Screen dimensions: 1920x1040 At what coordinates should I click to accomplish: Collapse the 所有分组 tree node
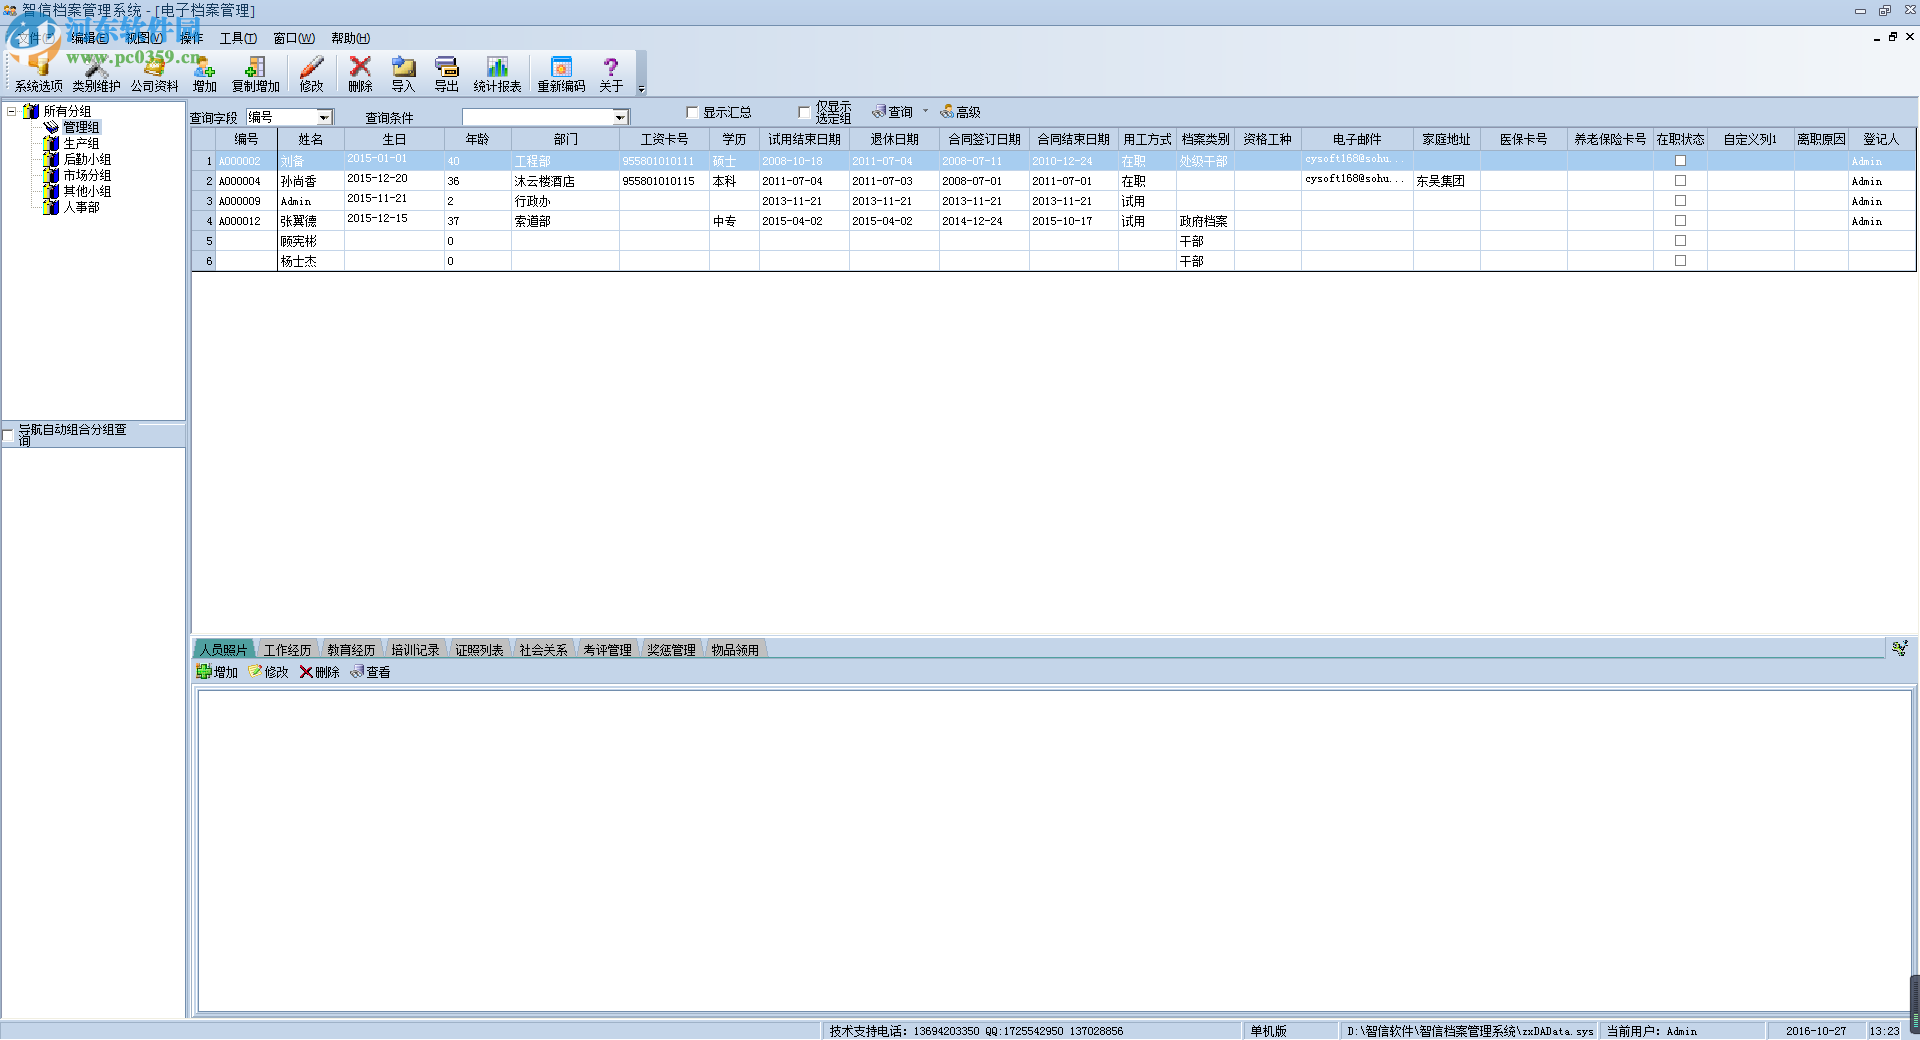point(11,111)
